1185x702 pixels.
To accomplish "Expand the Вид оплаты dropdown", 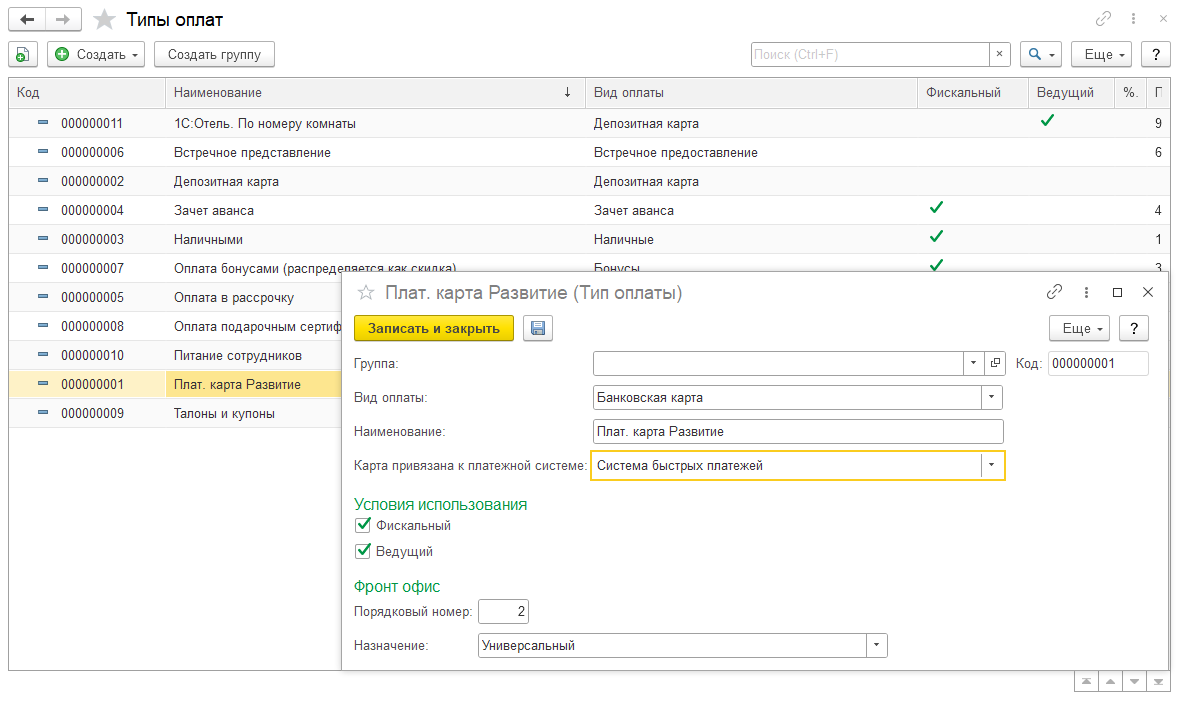I will pos(991,398).
